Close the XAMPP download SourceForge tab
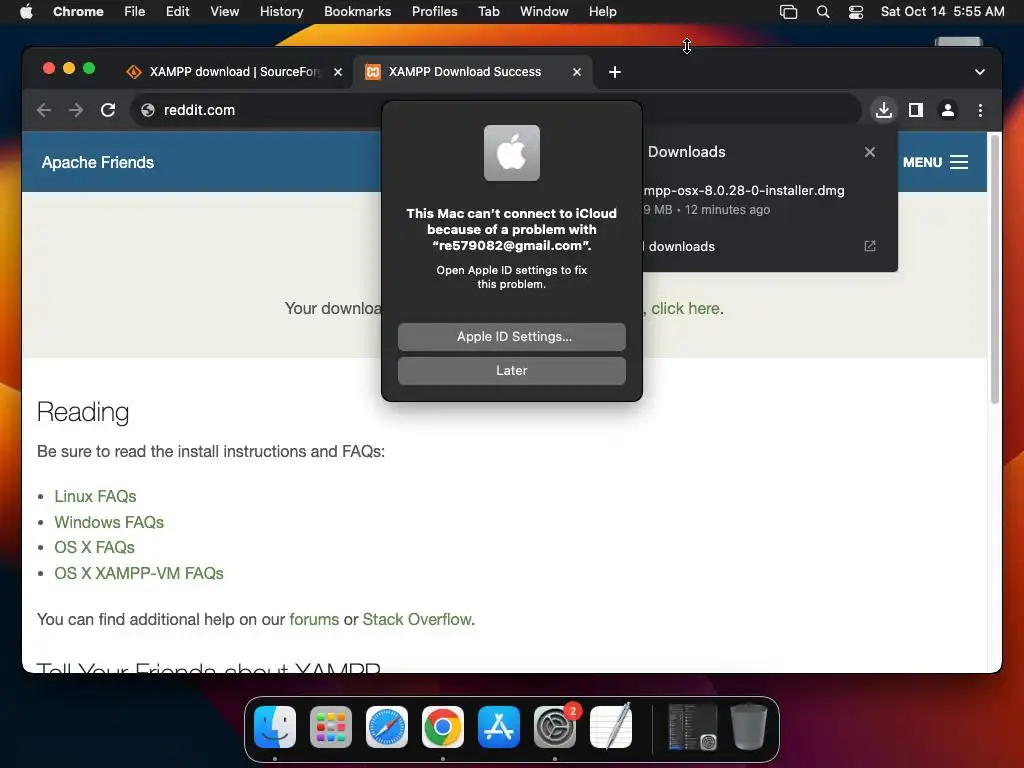 [338, 72]
